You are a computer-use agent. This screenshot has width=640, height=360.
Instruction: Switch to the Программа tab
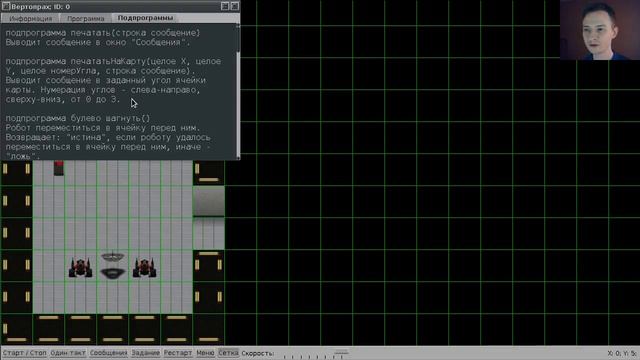[86, 18]
